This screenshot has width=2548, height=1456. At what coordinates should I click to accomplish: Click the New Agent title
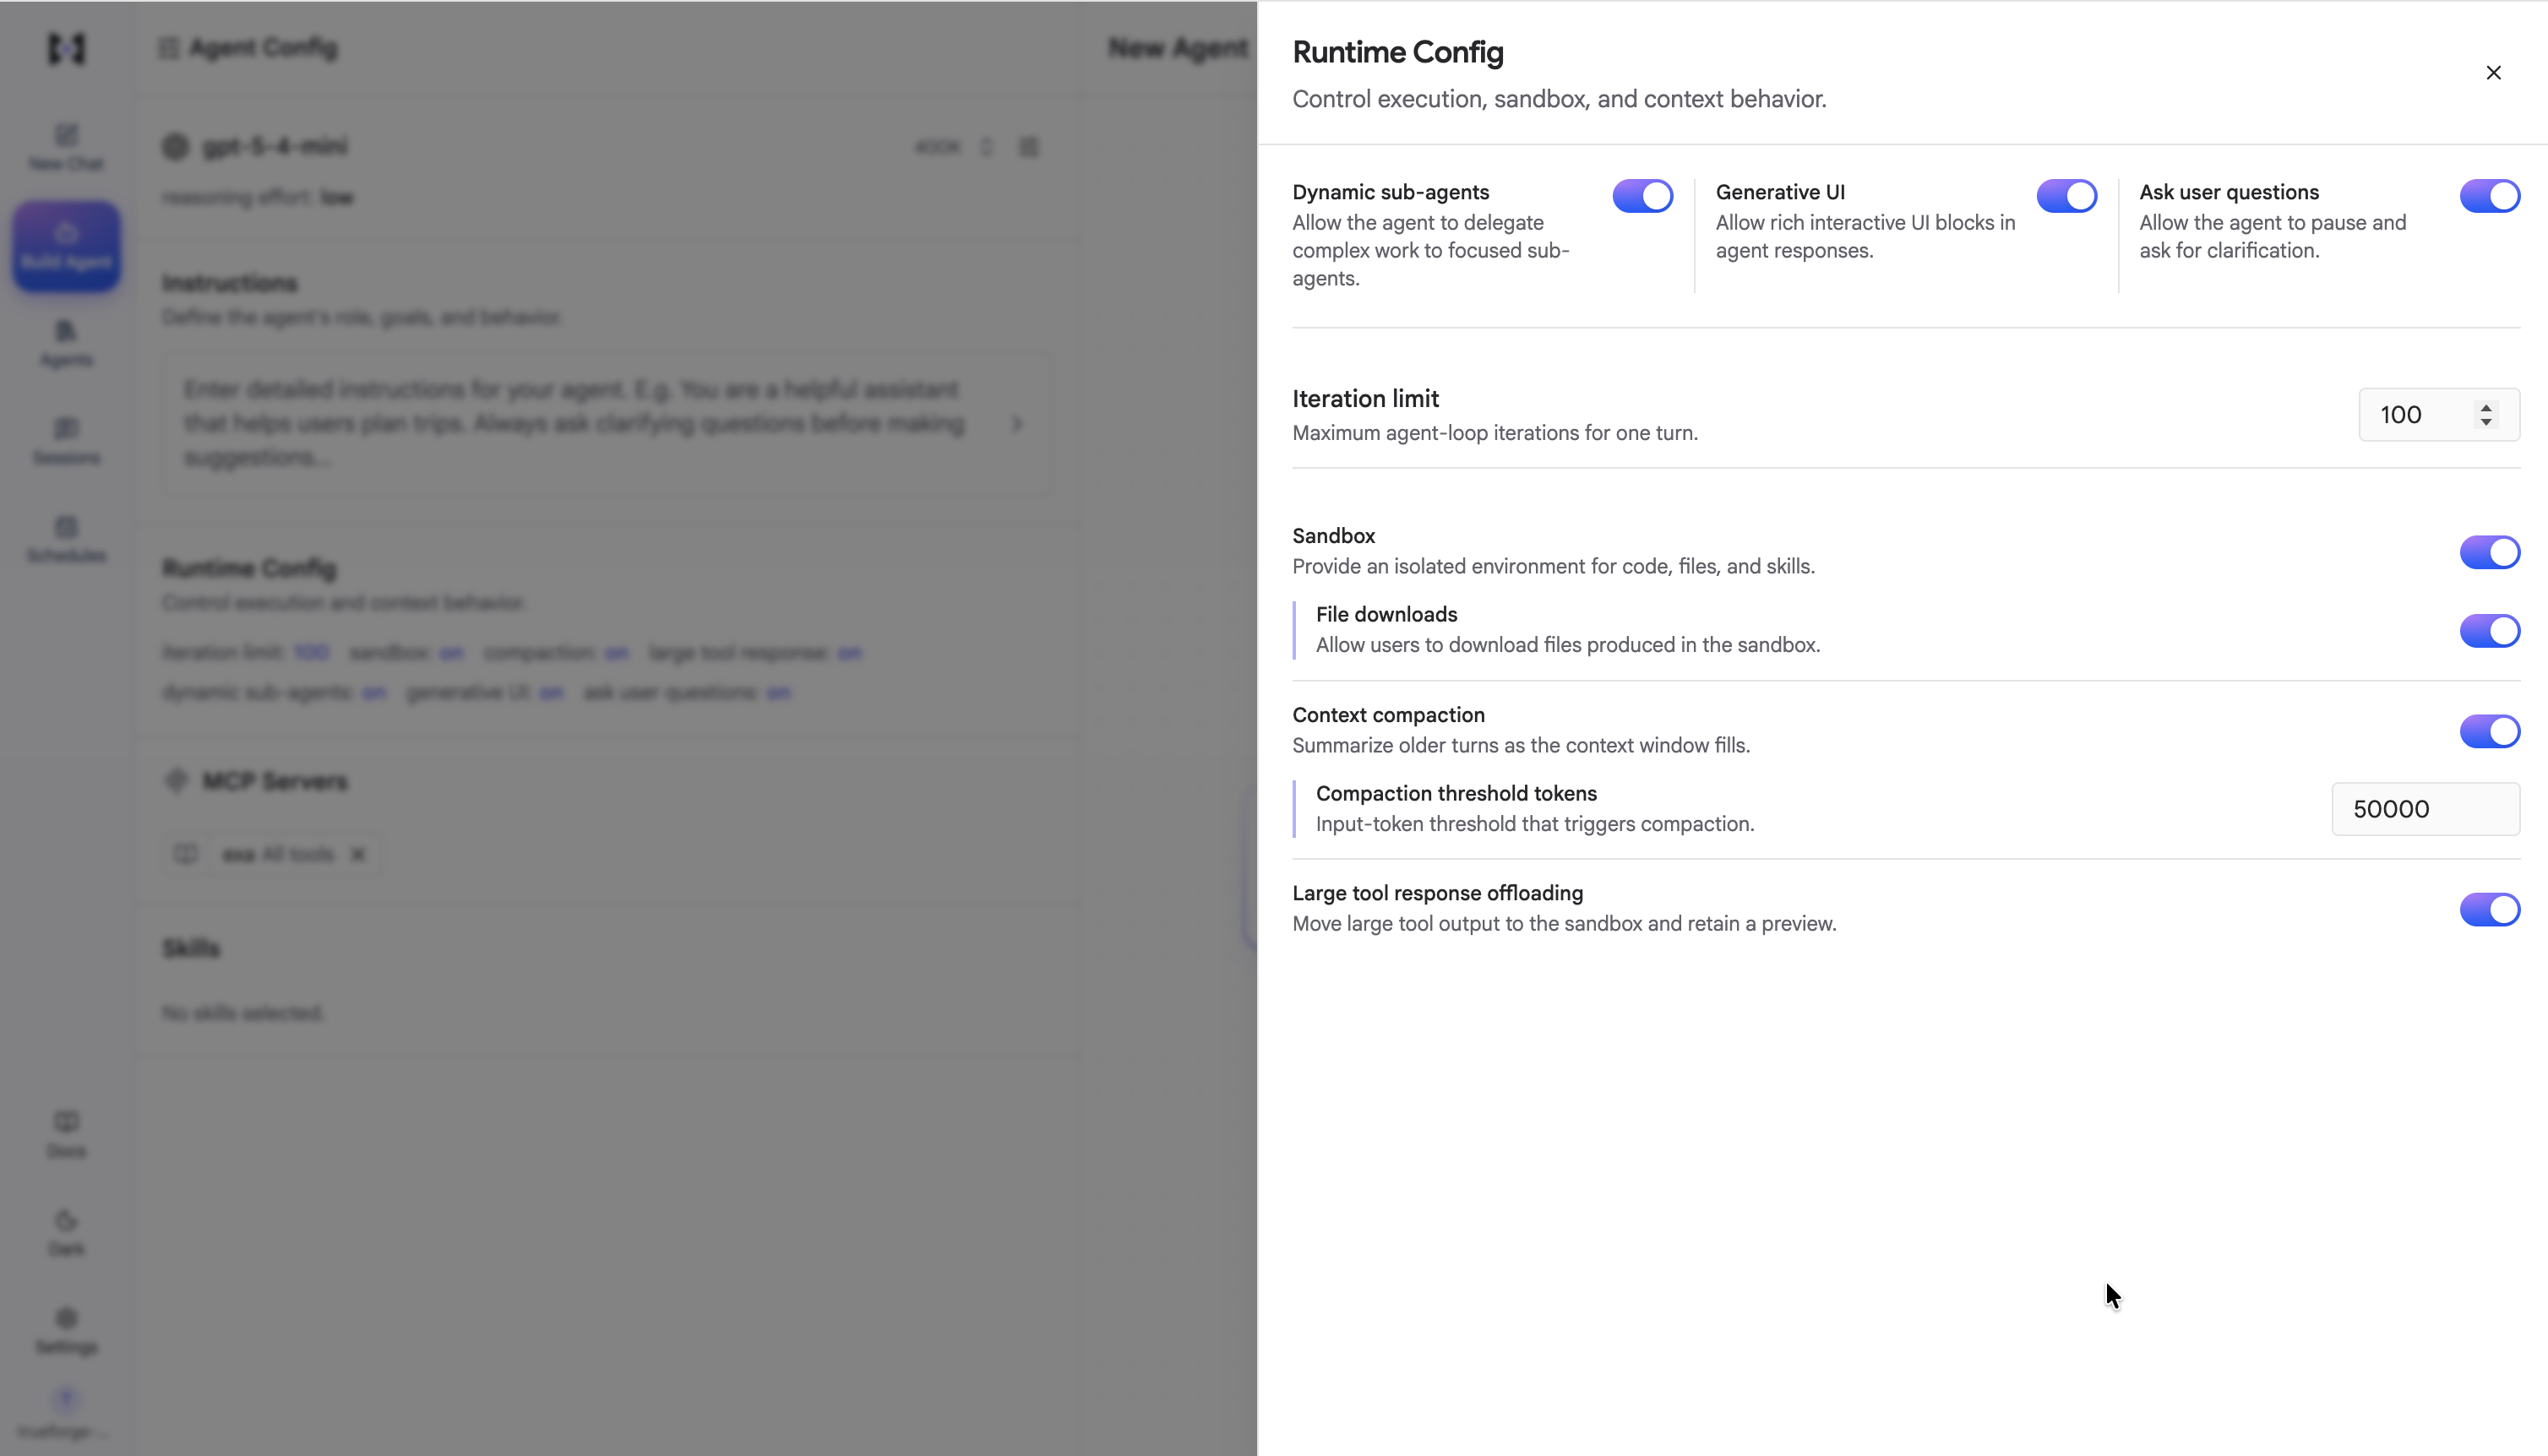pyautogui.click(x=1178, y=48)
